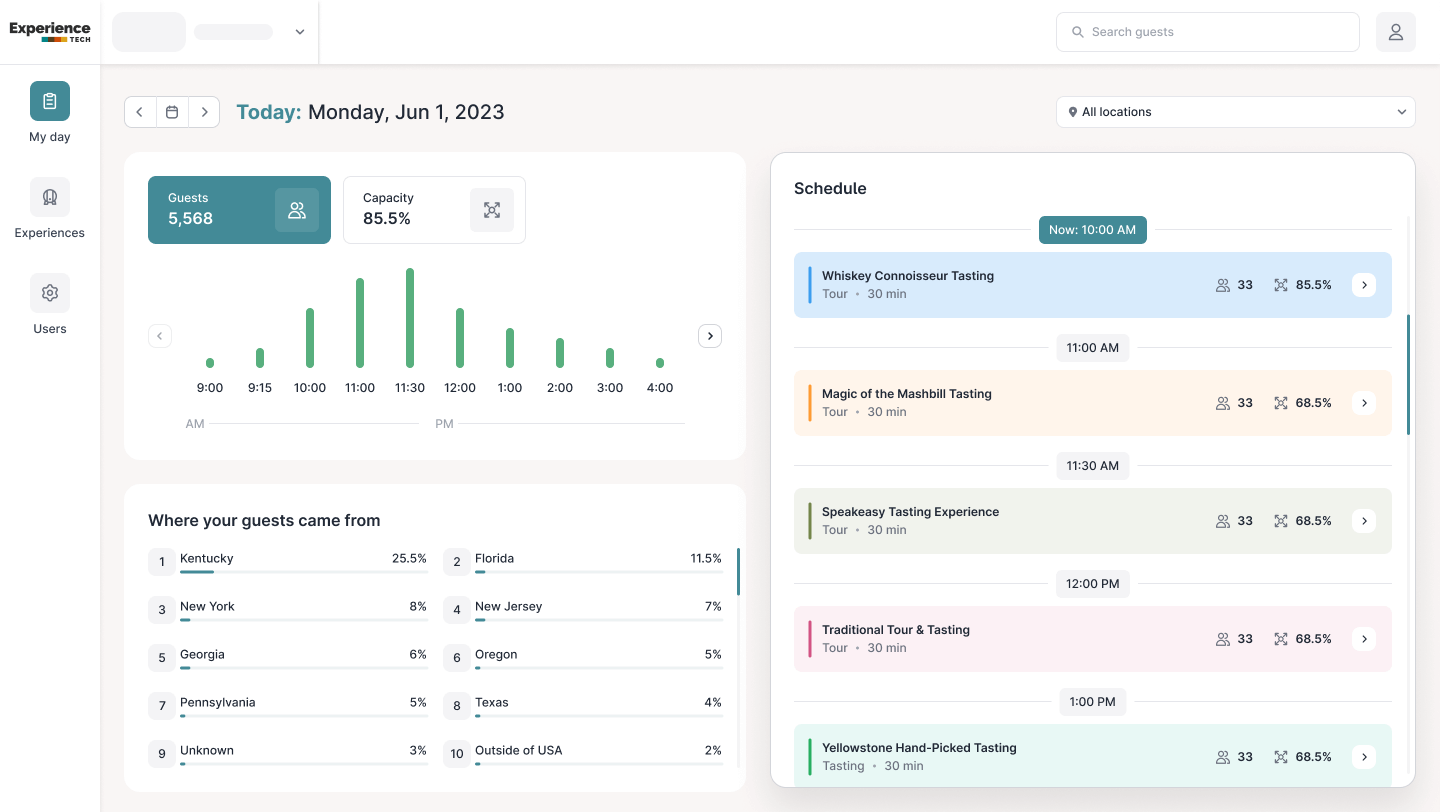The height and width of the screenshot is (812, 1440).
Task: Open the calendar date picker icon
Action: (x=172, y=112)
